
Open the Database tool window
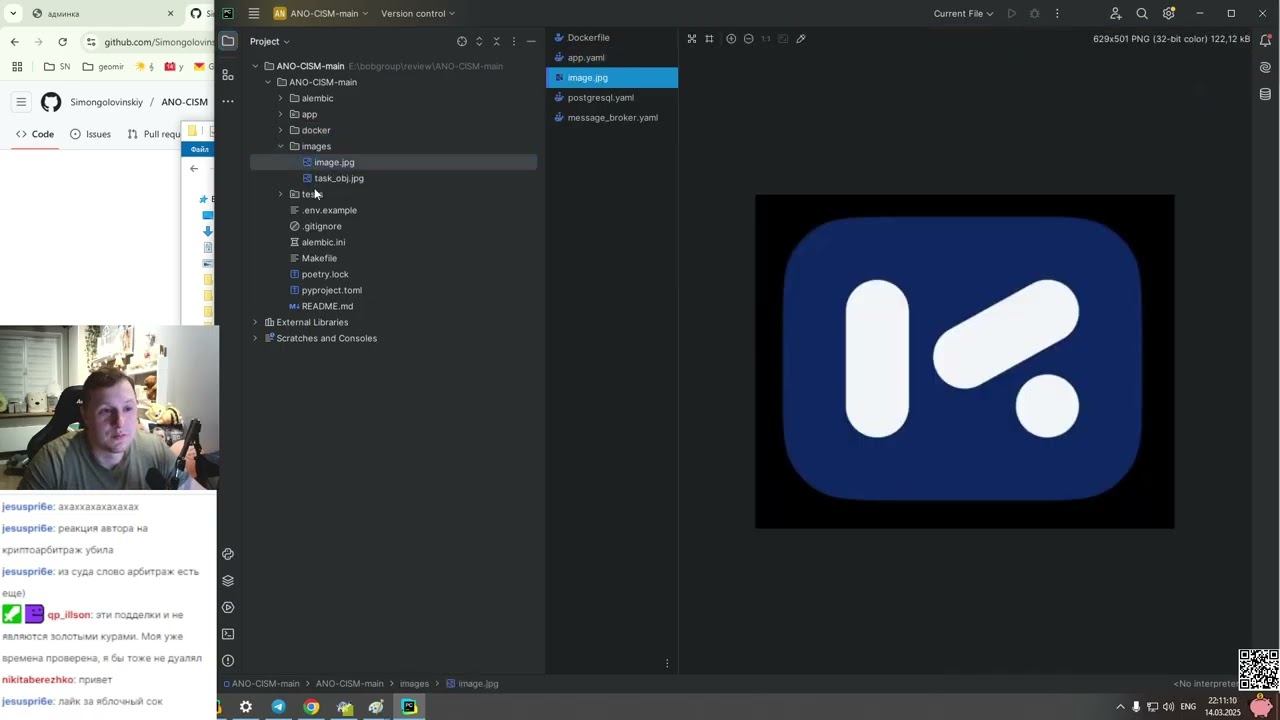tap(1265, 94)
